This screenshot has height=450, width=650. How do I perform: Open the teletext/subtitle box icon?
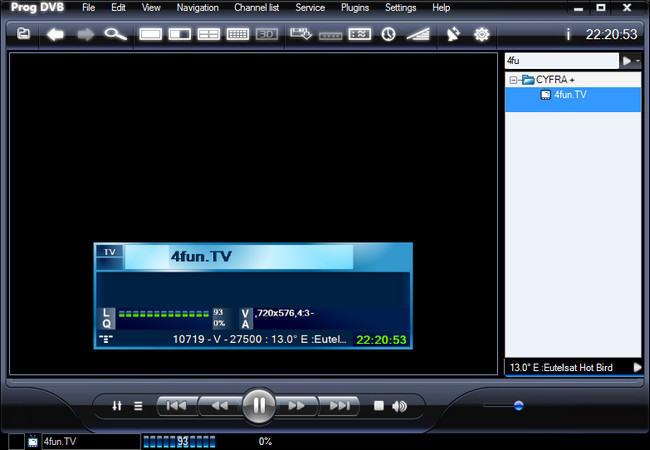tap(359, 34)
